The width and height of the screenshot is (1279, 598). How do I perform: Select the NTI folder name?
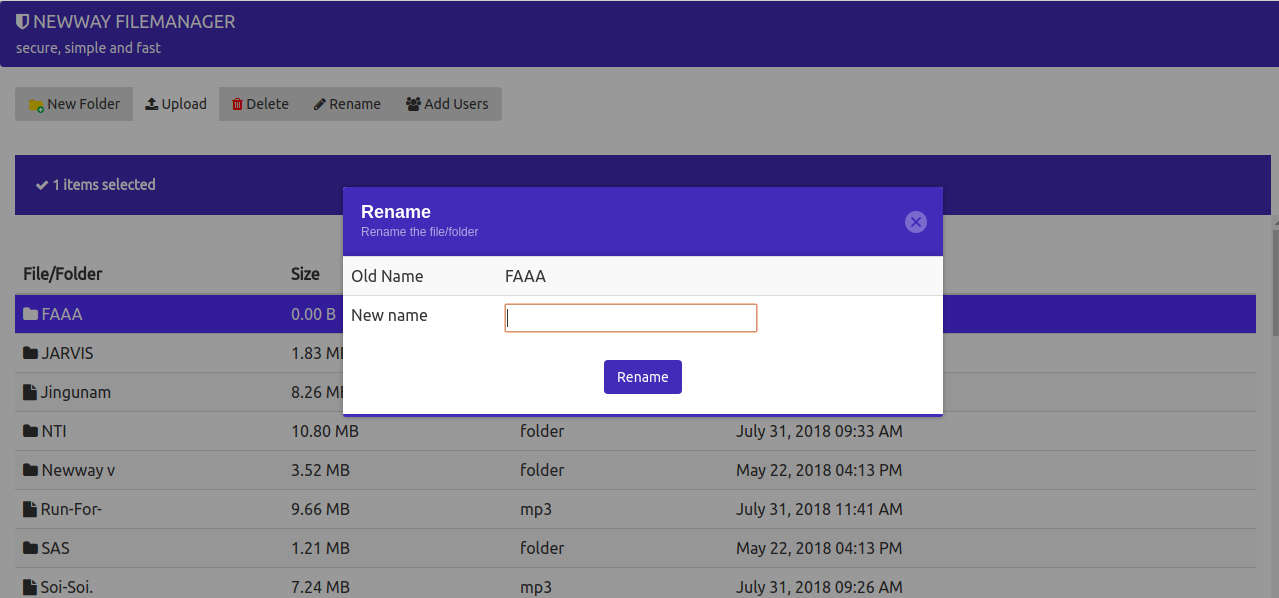54,431
